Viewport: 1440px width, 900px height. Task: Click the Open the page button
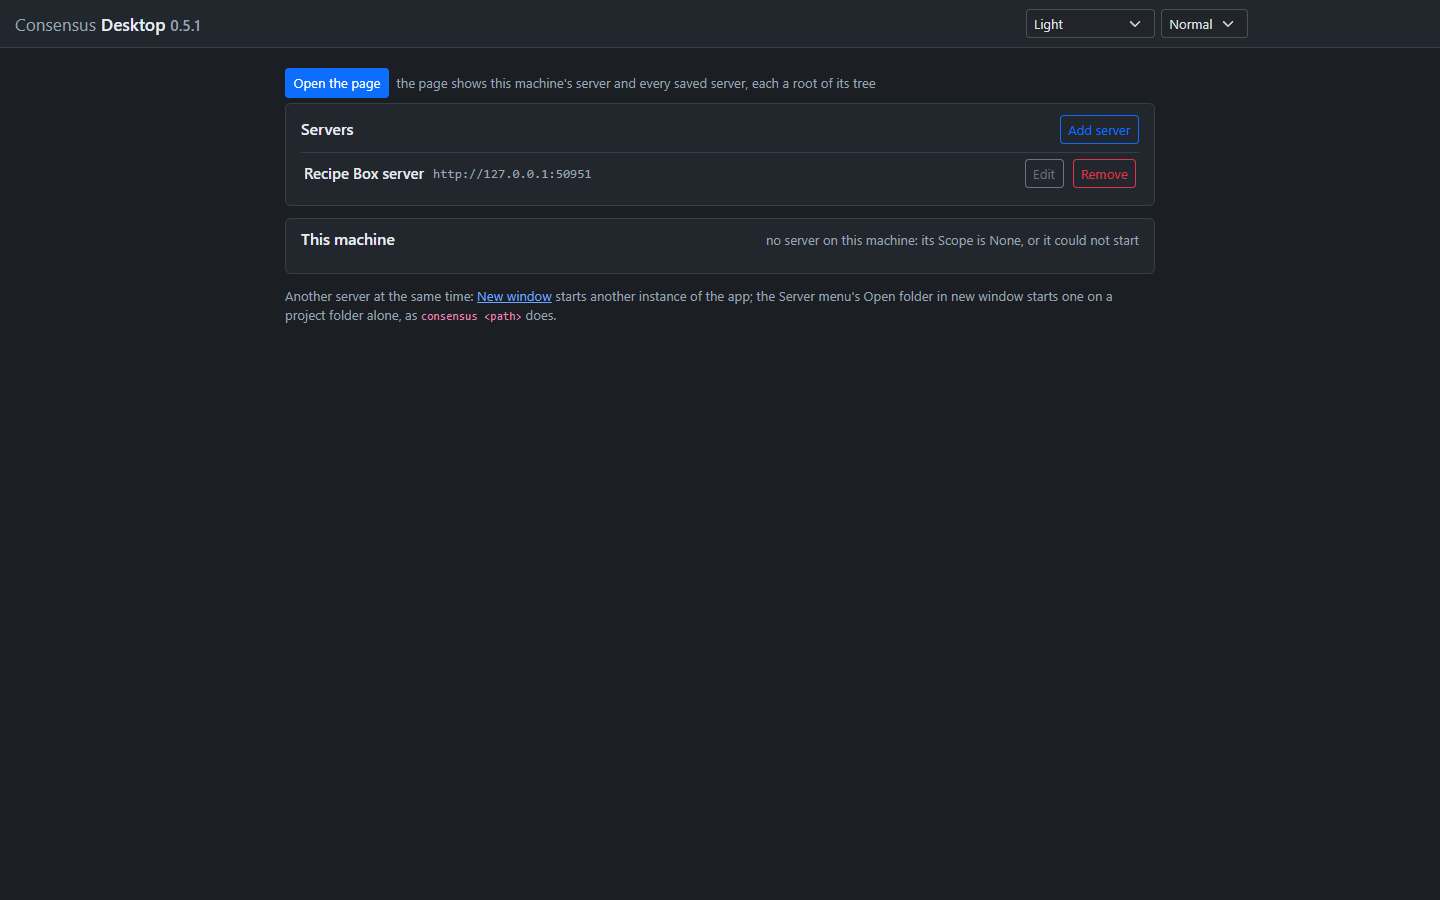(337, 83)
